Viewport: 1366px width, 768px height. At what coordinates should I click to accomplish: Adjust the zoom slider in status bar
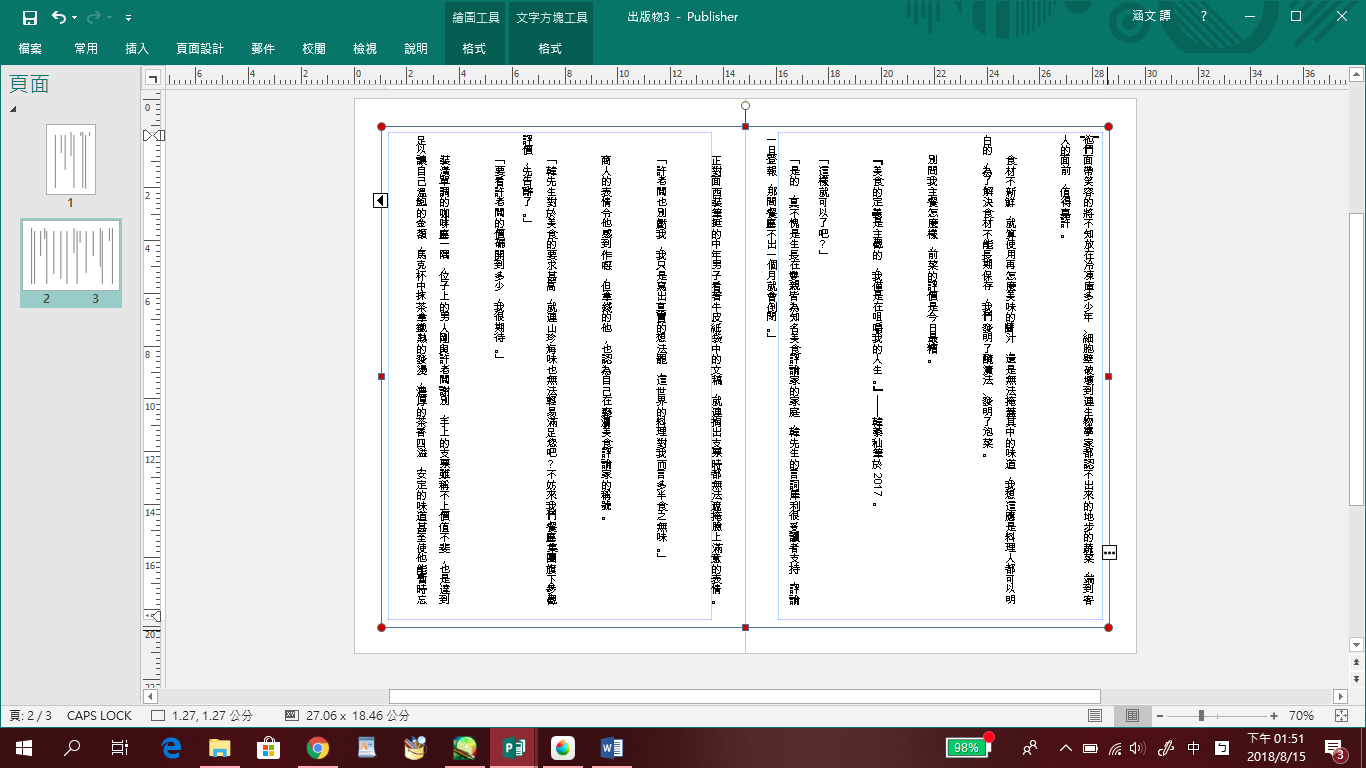pyautogui.click(x=1201, y=716)
